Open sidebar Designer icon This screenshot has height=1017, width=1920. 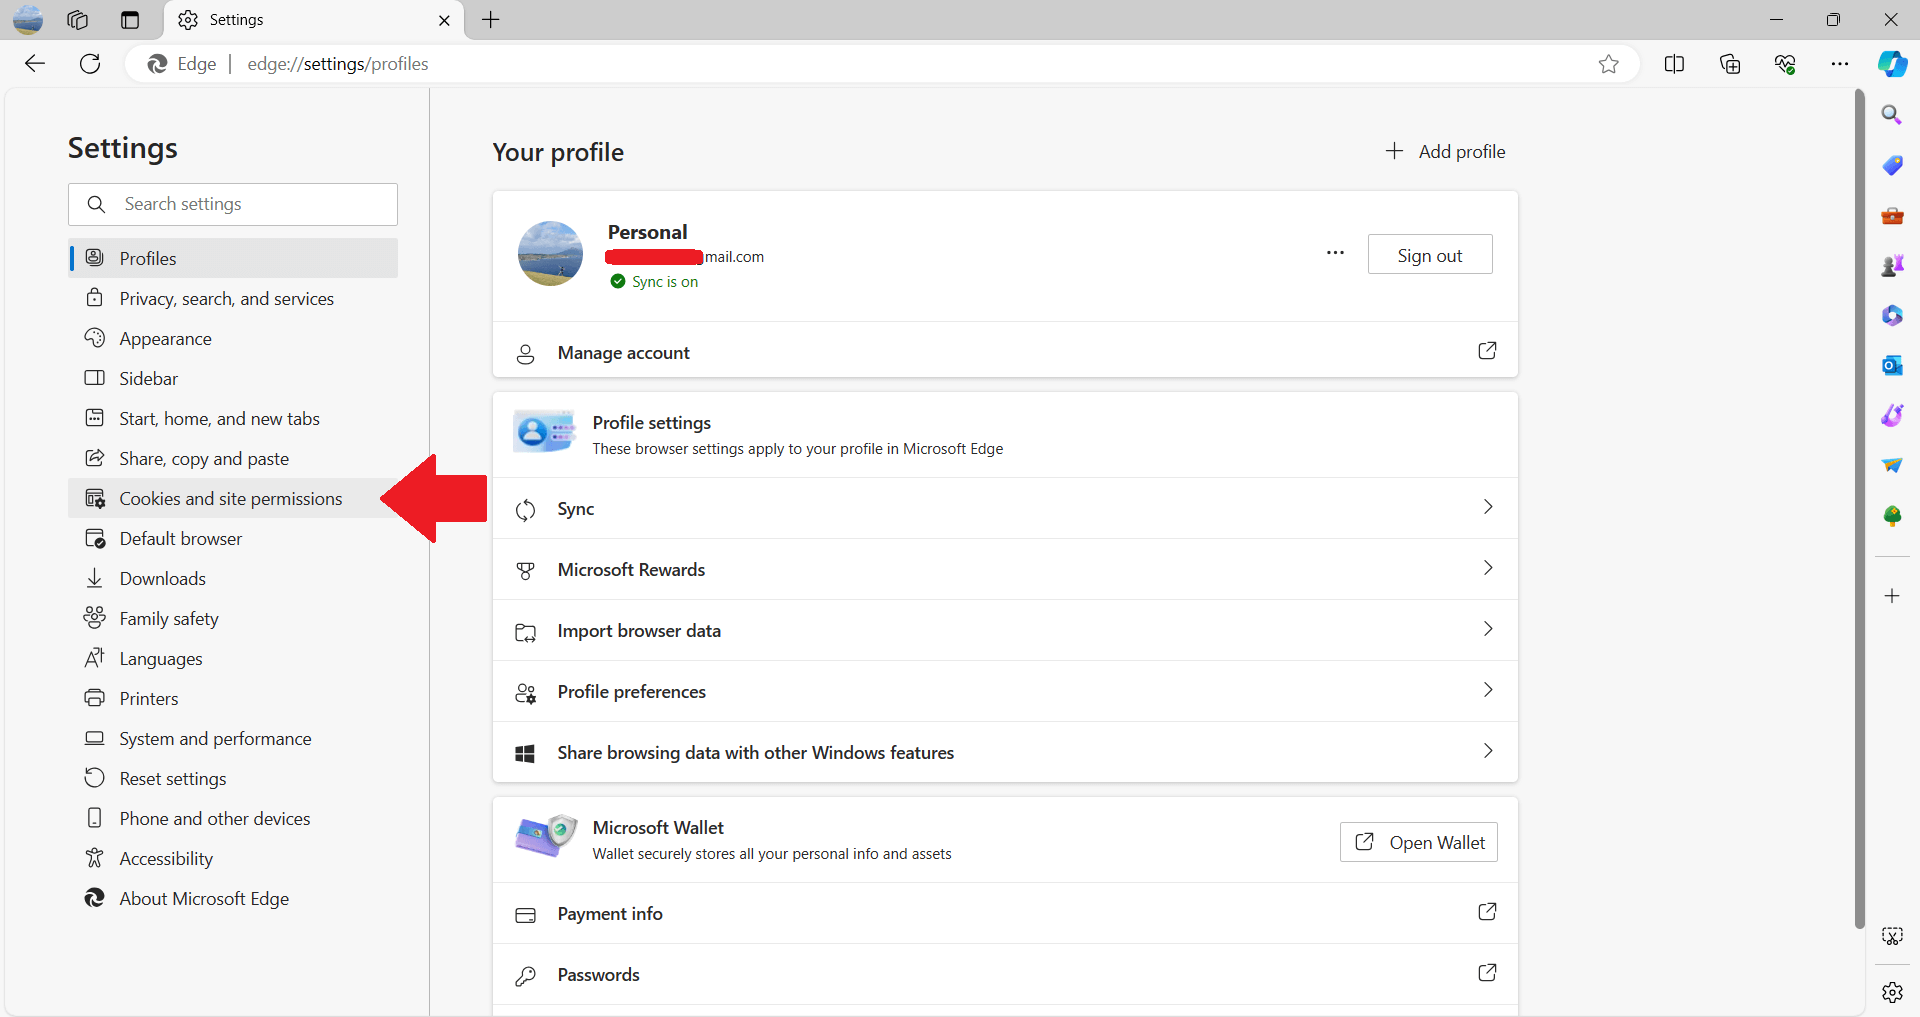pyautogui.click(x=1892, y=415)
